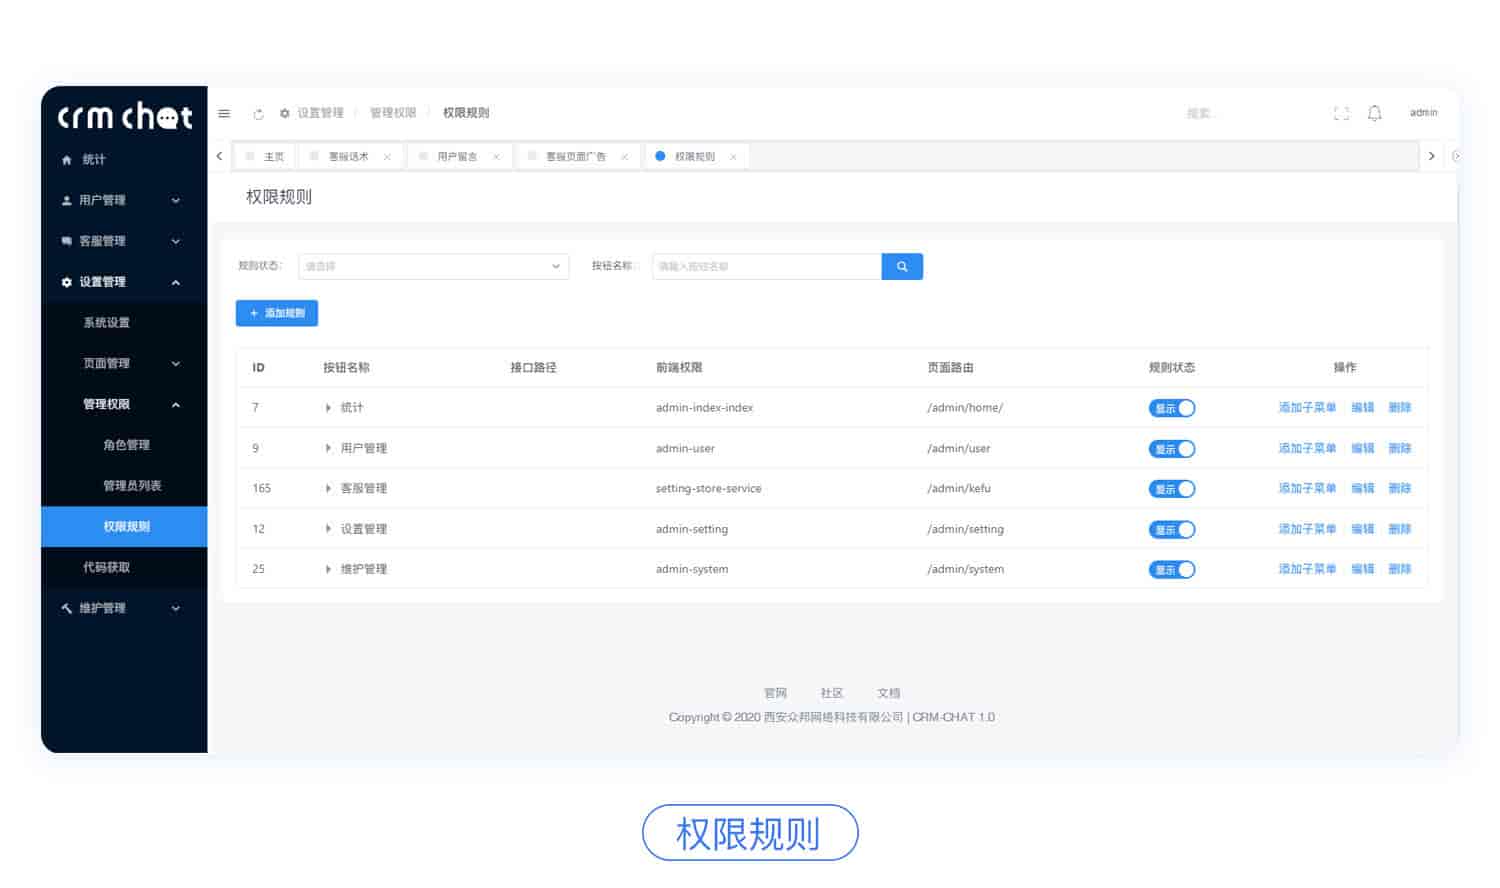Viewport: 1500px width, 888px height.
Task: Open 角色管理 in the sidebar menu
Action: pos(126,445)
